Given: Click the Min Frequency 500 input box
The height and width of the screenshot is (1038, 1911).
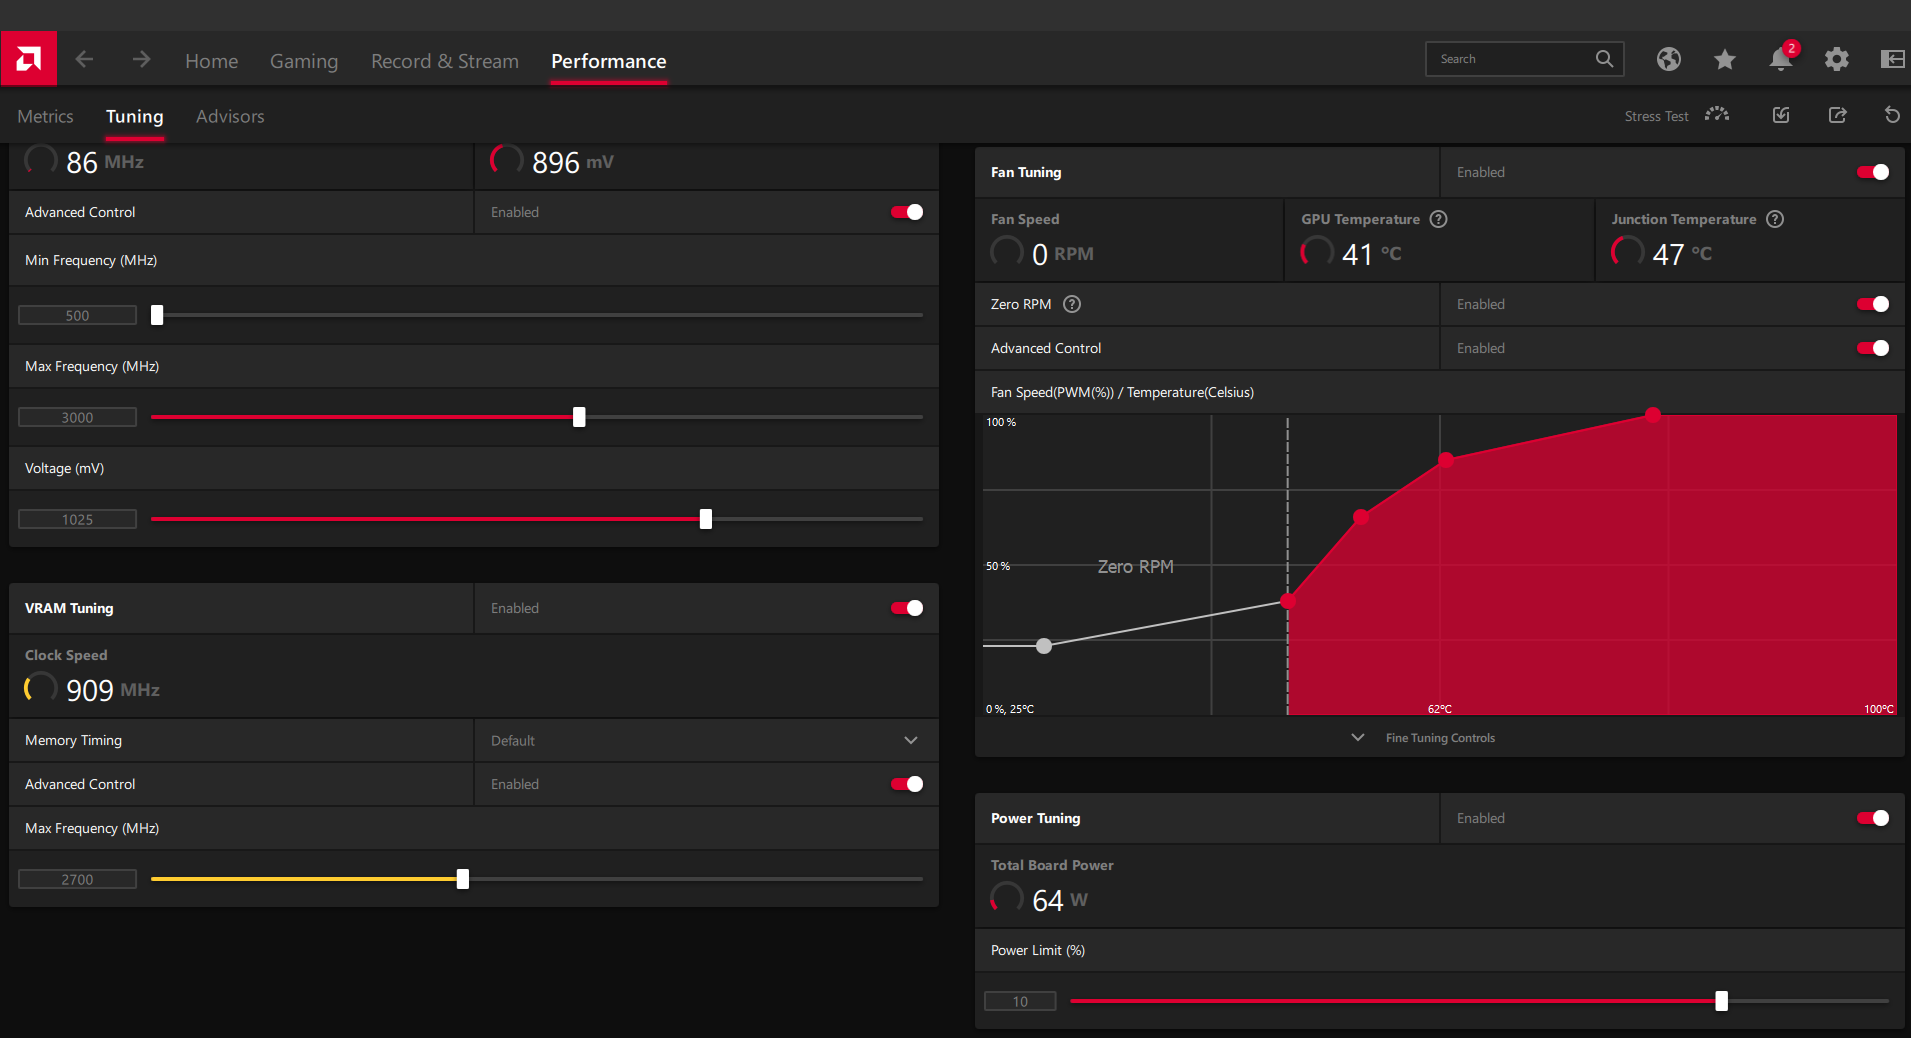Looking at the screenshot, I should click(x=77, y=315).
